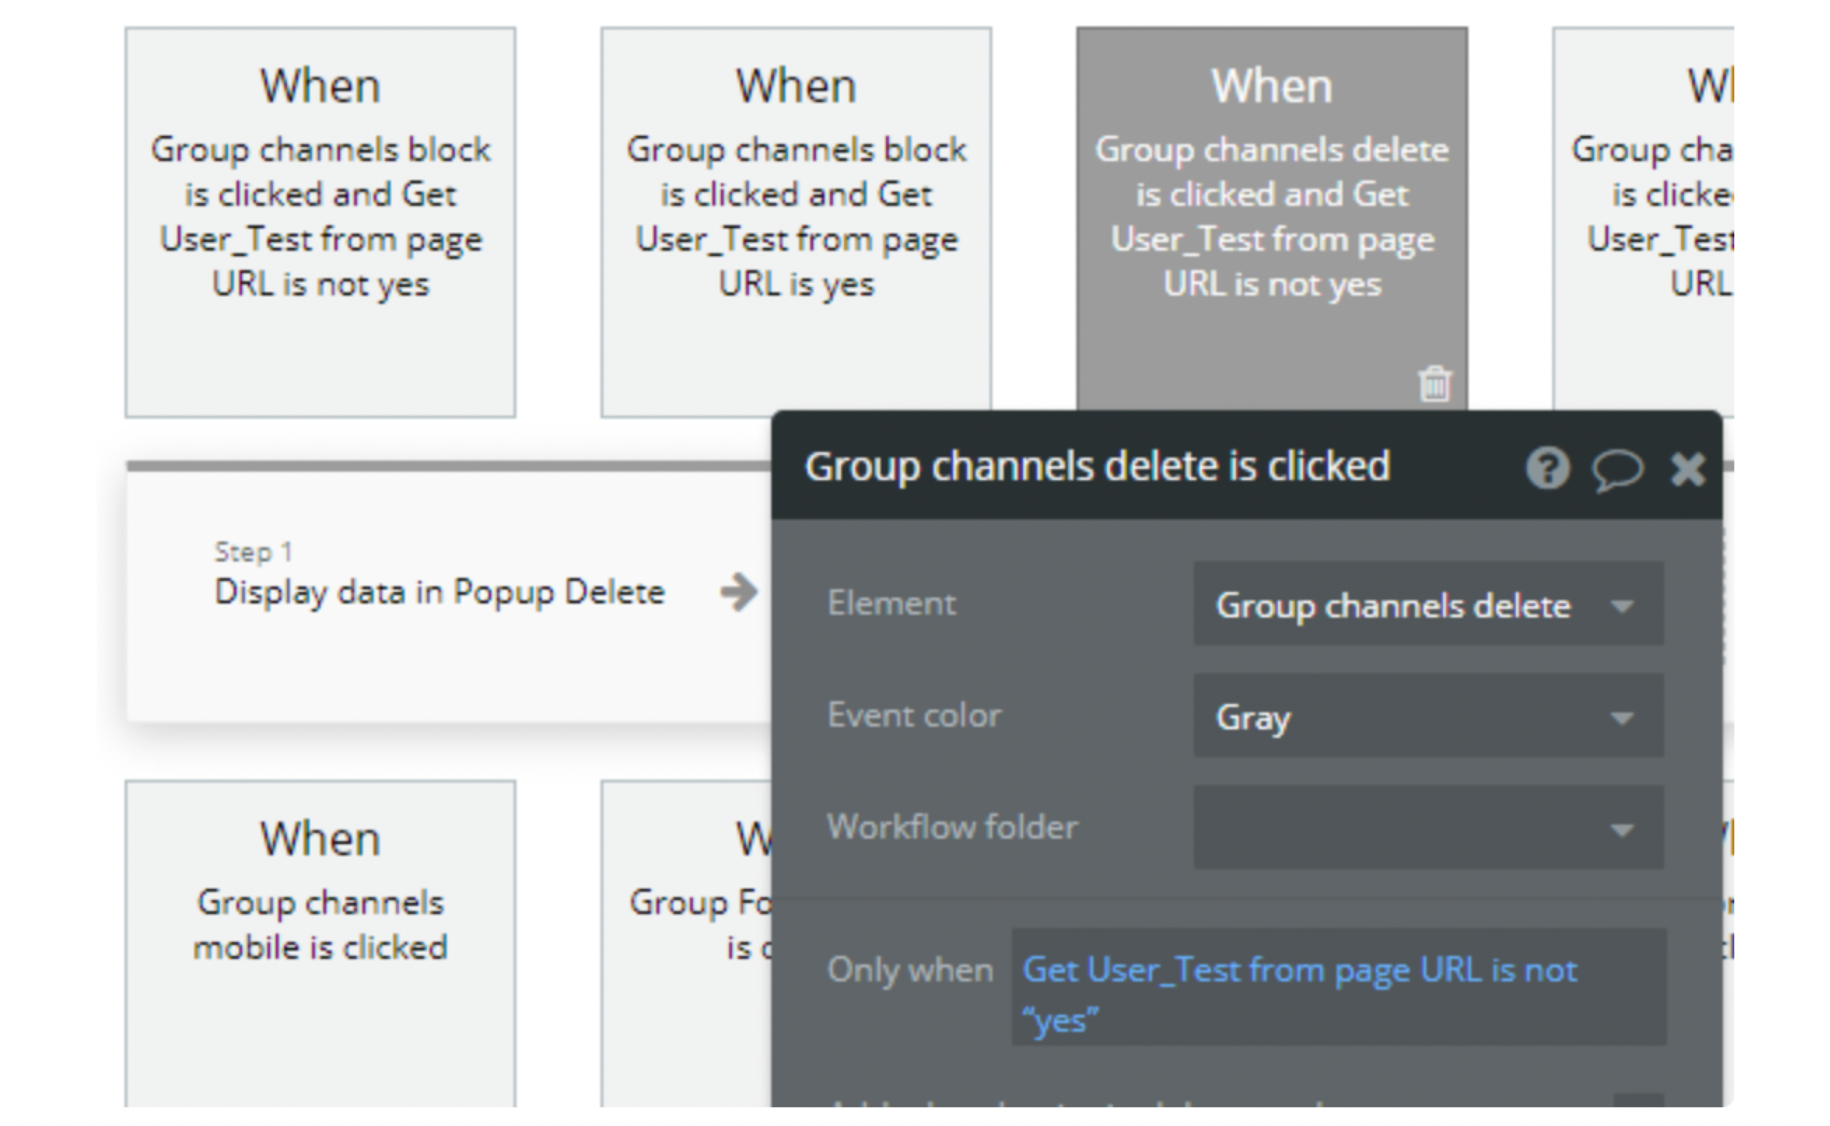The image size is (1830, 1126).
Task: Select Step 1 Display data in Popup Delete
Action: click(x=439, y=592)
